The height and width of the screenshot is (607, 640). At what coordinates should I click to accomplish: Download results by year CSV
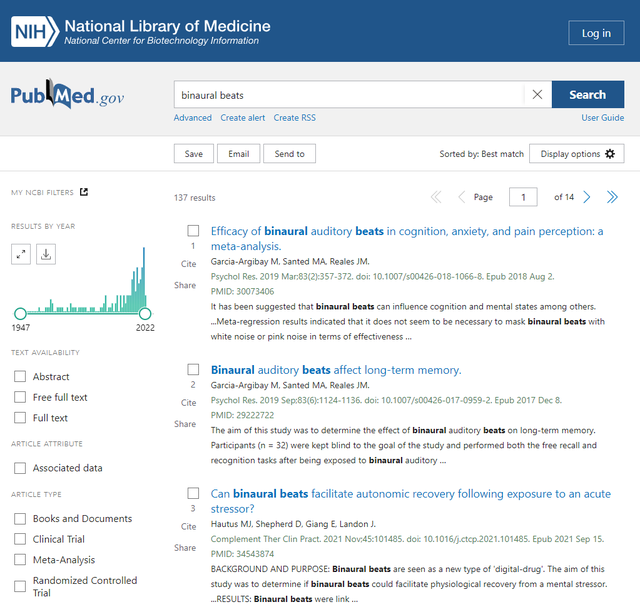[46, 254]
